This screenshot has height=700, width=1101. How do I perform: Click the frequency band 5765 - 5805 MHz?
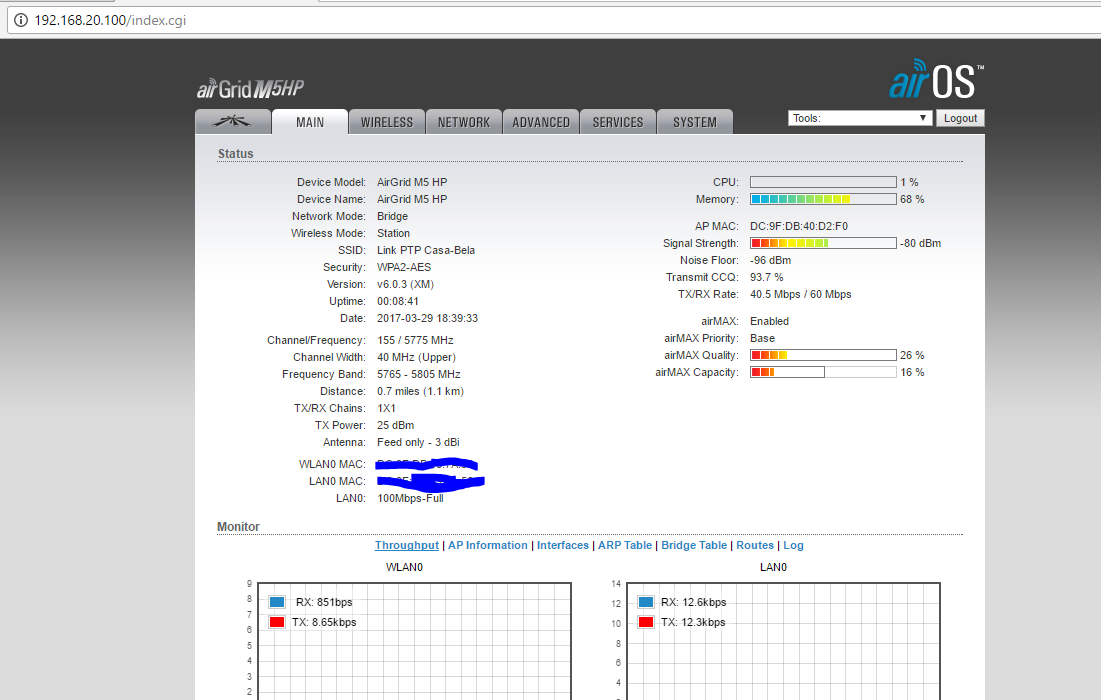point(418,374)
